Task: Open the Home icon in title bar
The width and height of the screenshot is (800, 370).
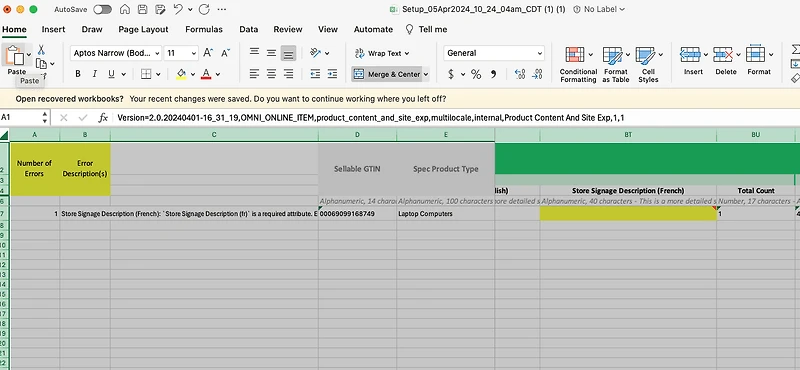Action: pyautogui.click(x=124, y=9)
